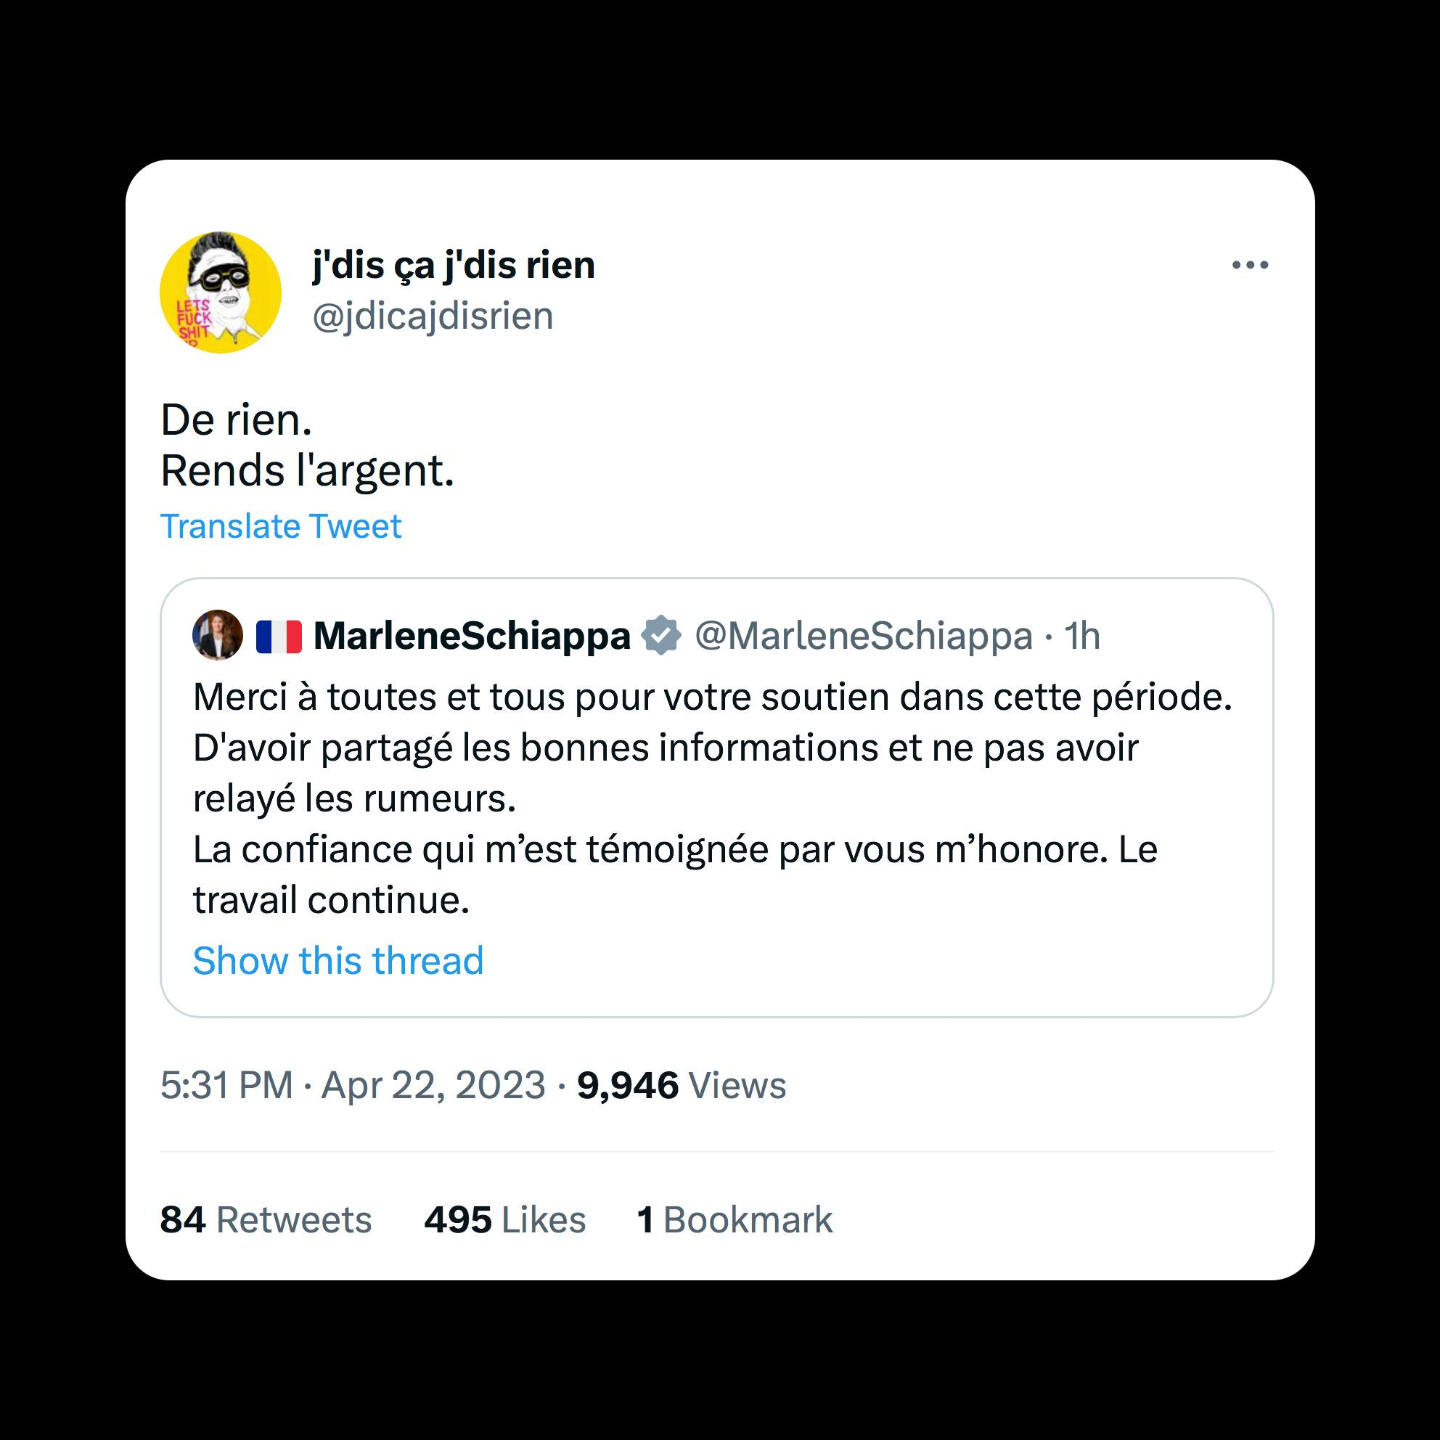Click the verified badge next to MarleneSchiappa

click(661, 635)
